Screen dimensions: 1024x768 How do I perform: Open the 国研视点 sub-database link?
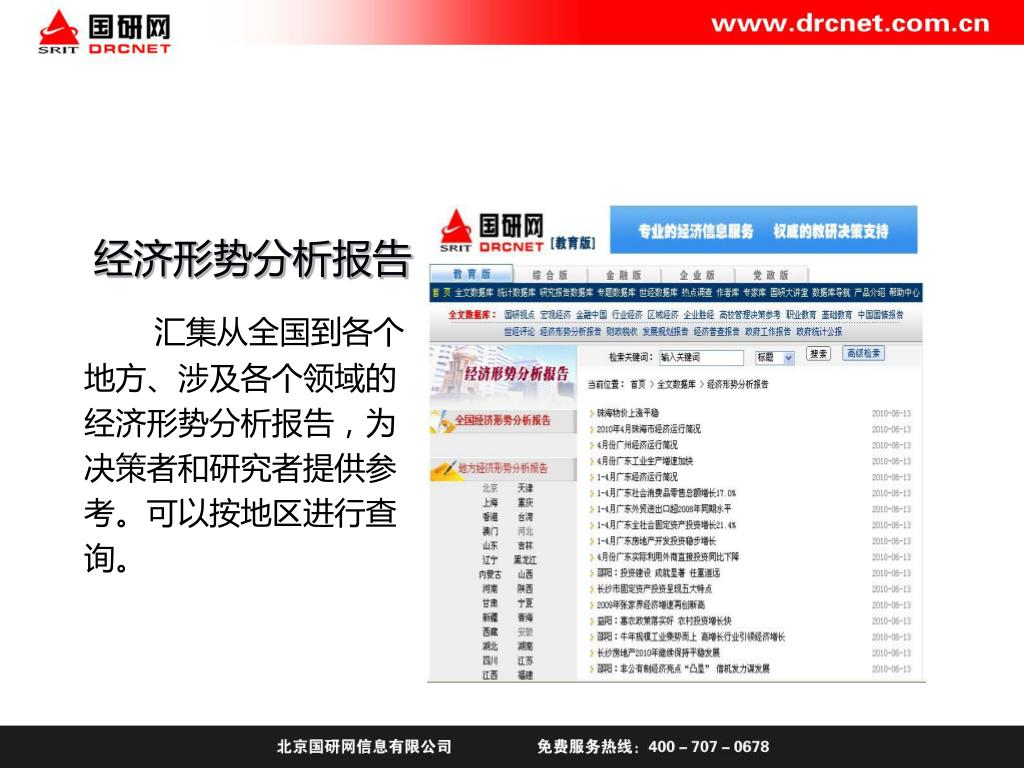coord(519,315)
